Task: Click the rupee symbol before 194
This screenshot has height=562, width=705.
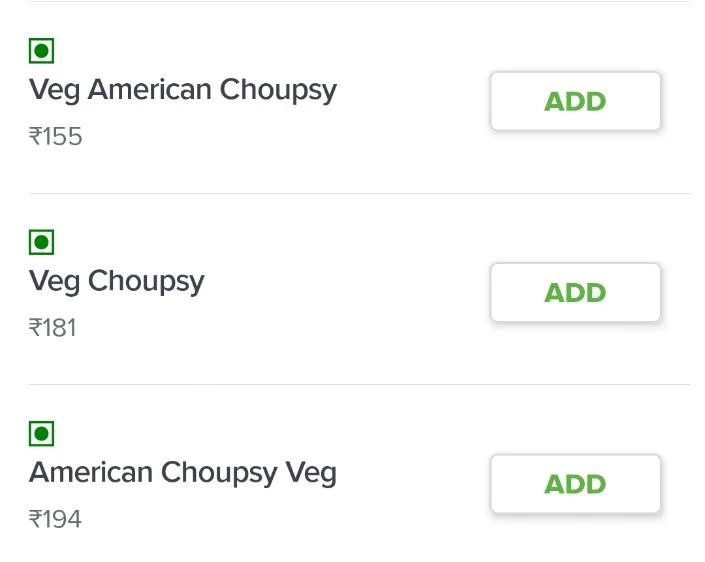Action: coord(35,519)
